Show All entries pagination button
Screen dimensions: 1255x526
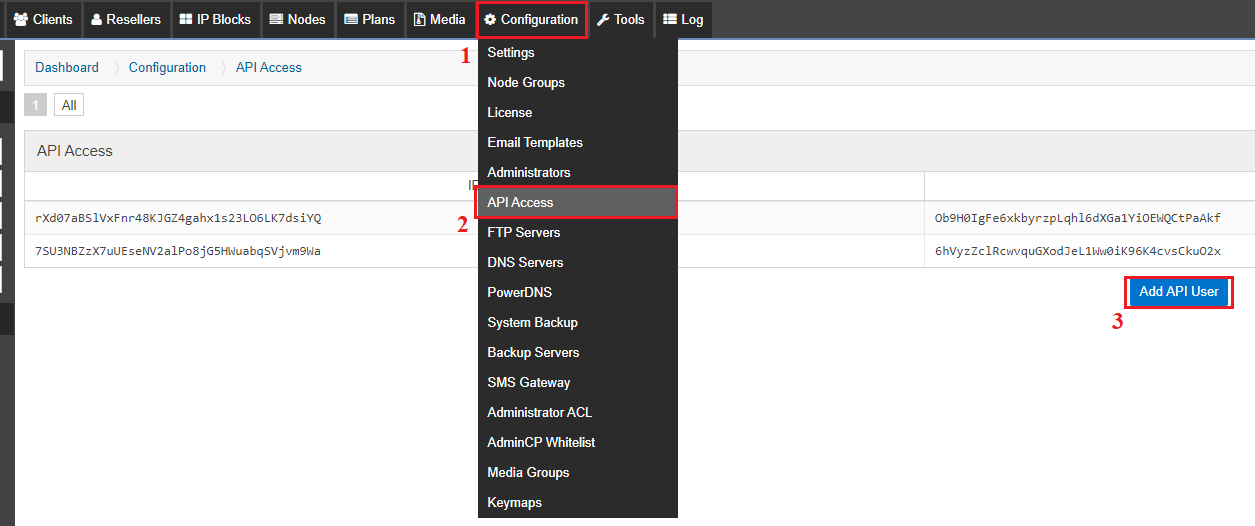click(69, 105)
